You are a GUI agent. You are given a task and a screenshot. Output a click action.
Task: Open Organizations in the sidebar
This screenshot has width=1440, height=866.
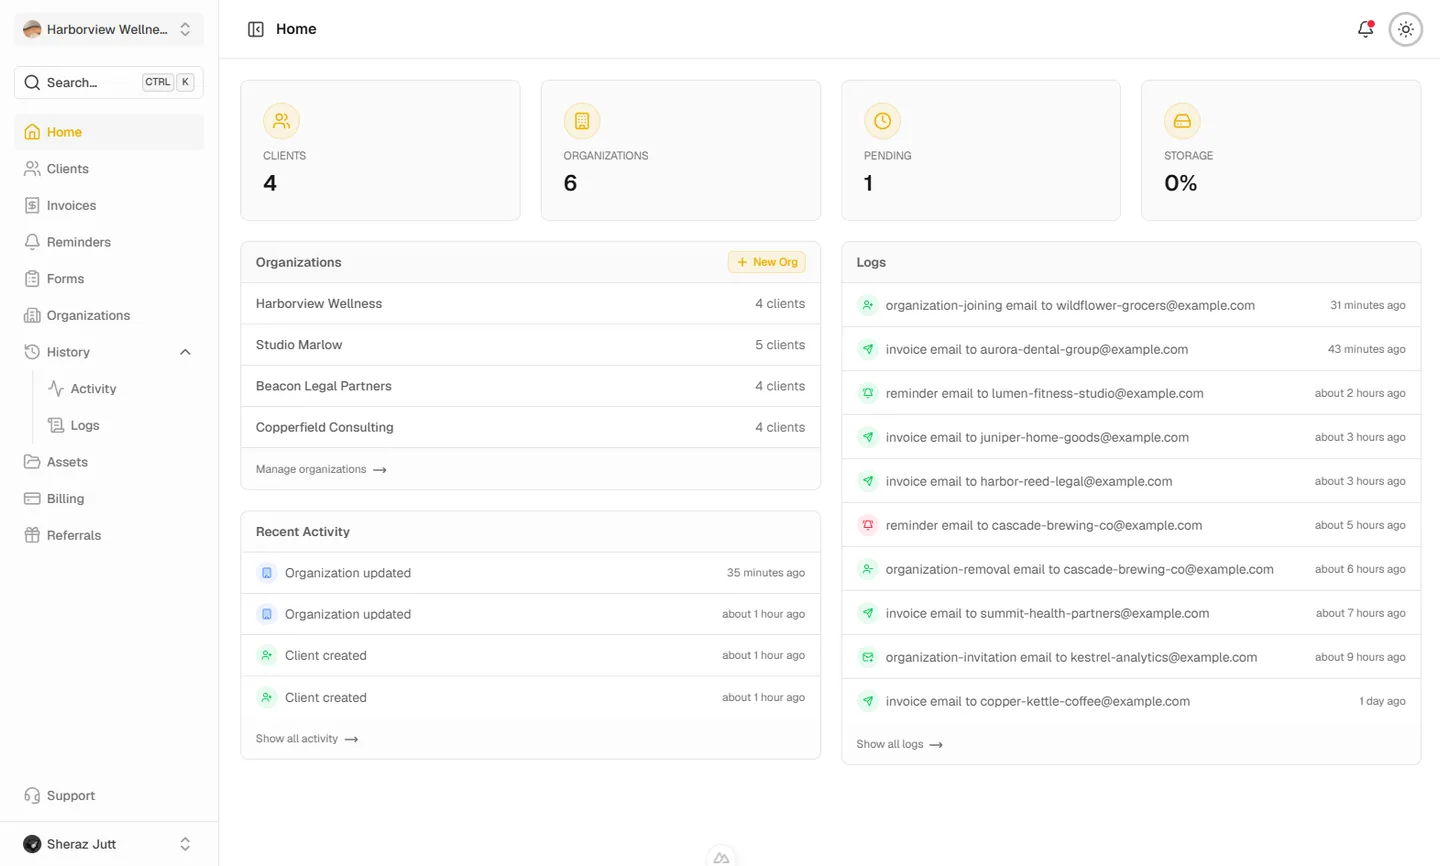tap(108, 315)
